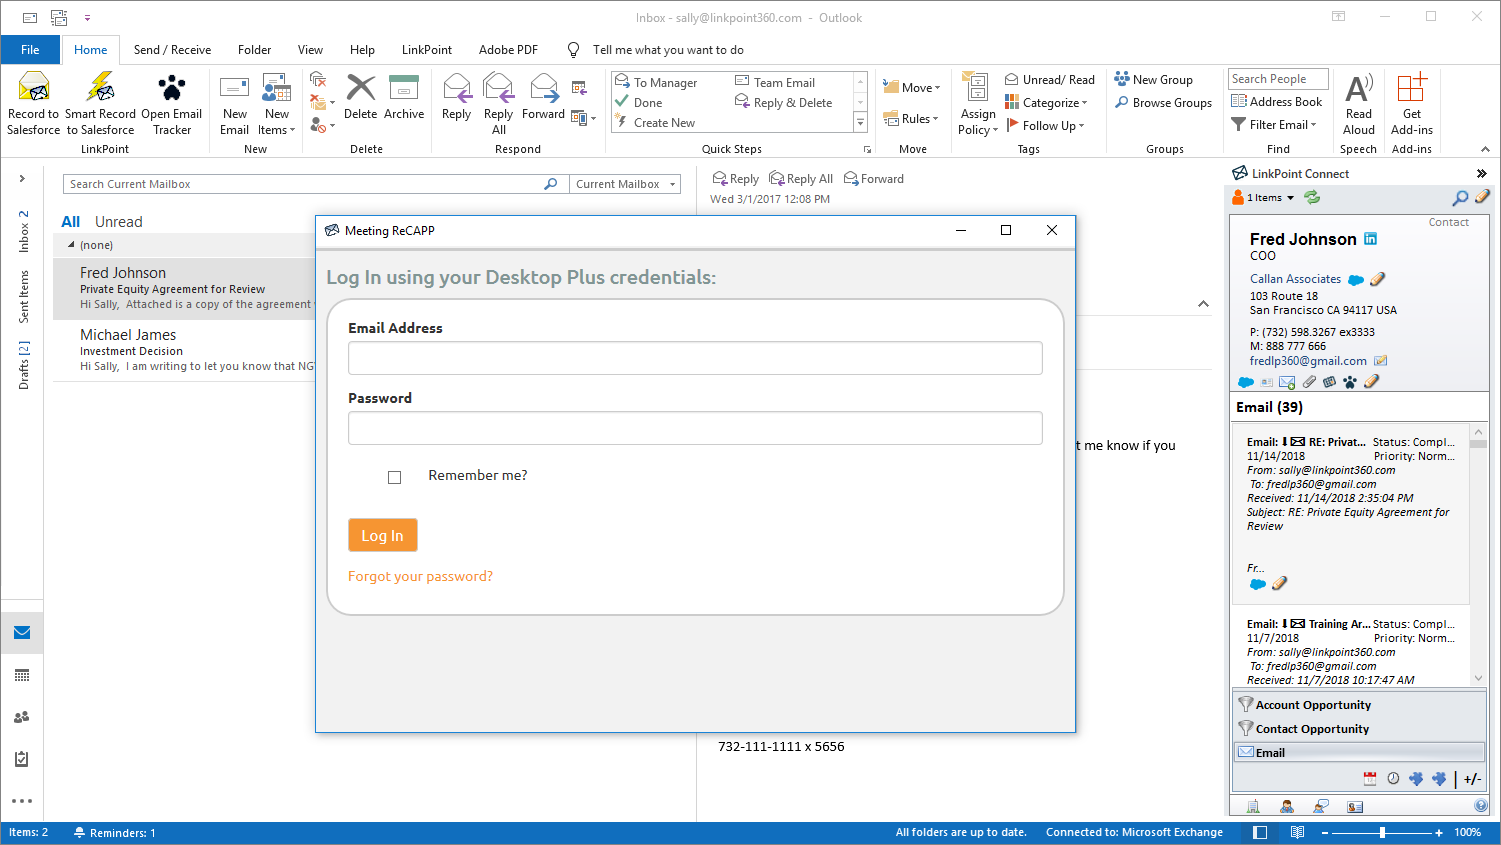1501x845 pixels.
Task: Click green refresh icon in LinkPoint Connect
Action: tap(1312, 198)
